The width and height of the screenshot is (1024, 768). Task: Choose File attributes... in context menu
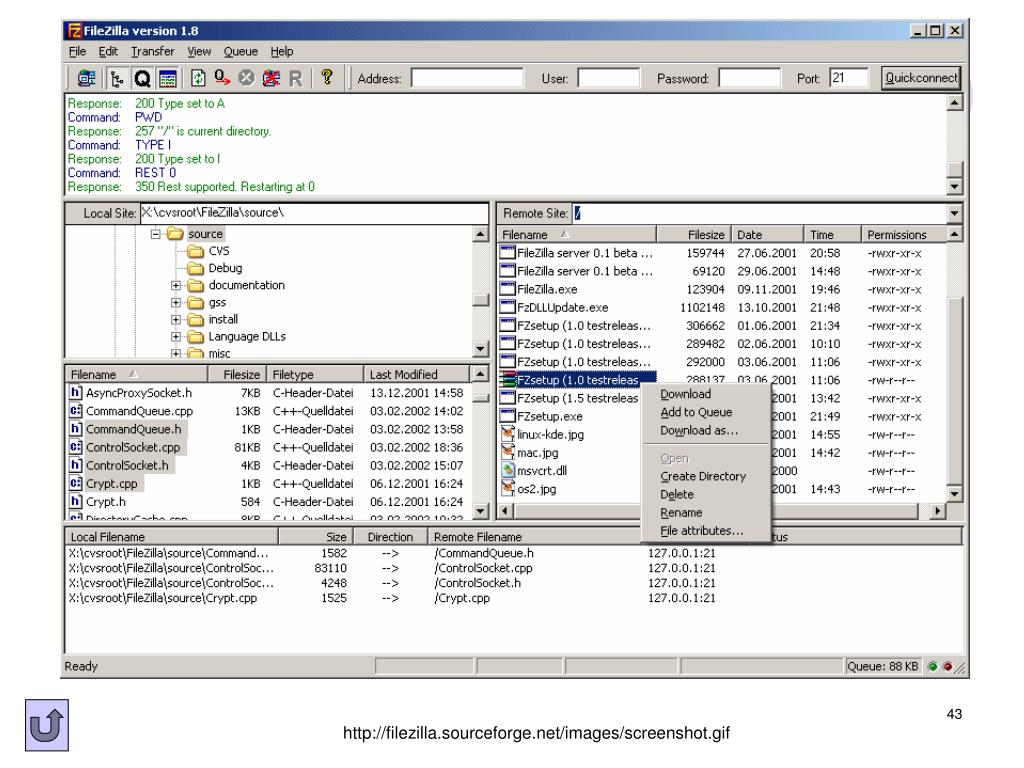coord(701,531)
